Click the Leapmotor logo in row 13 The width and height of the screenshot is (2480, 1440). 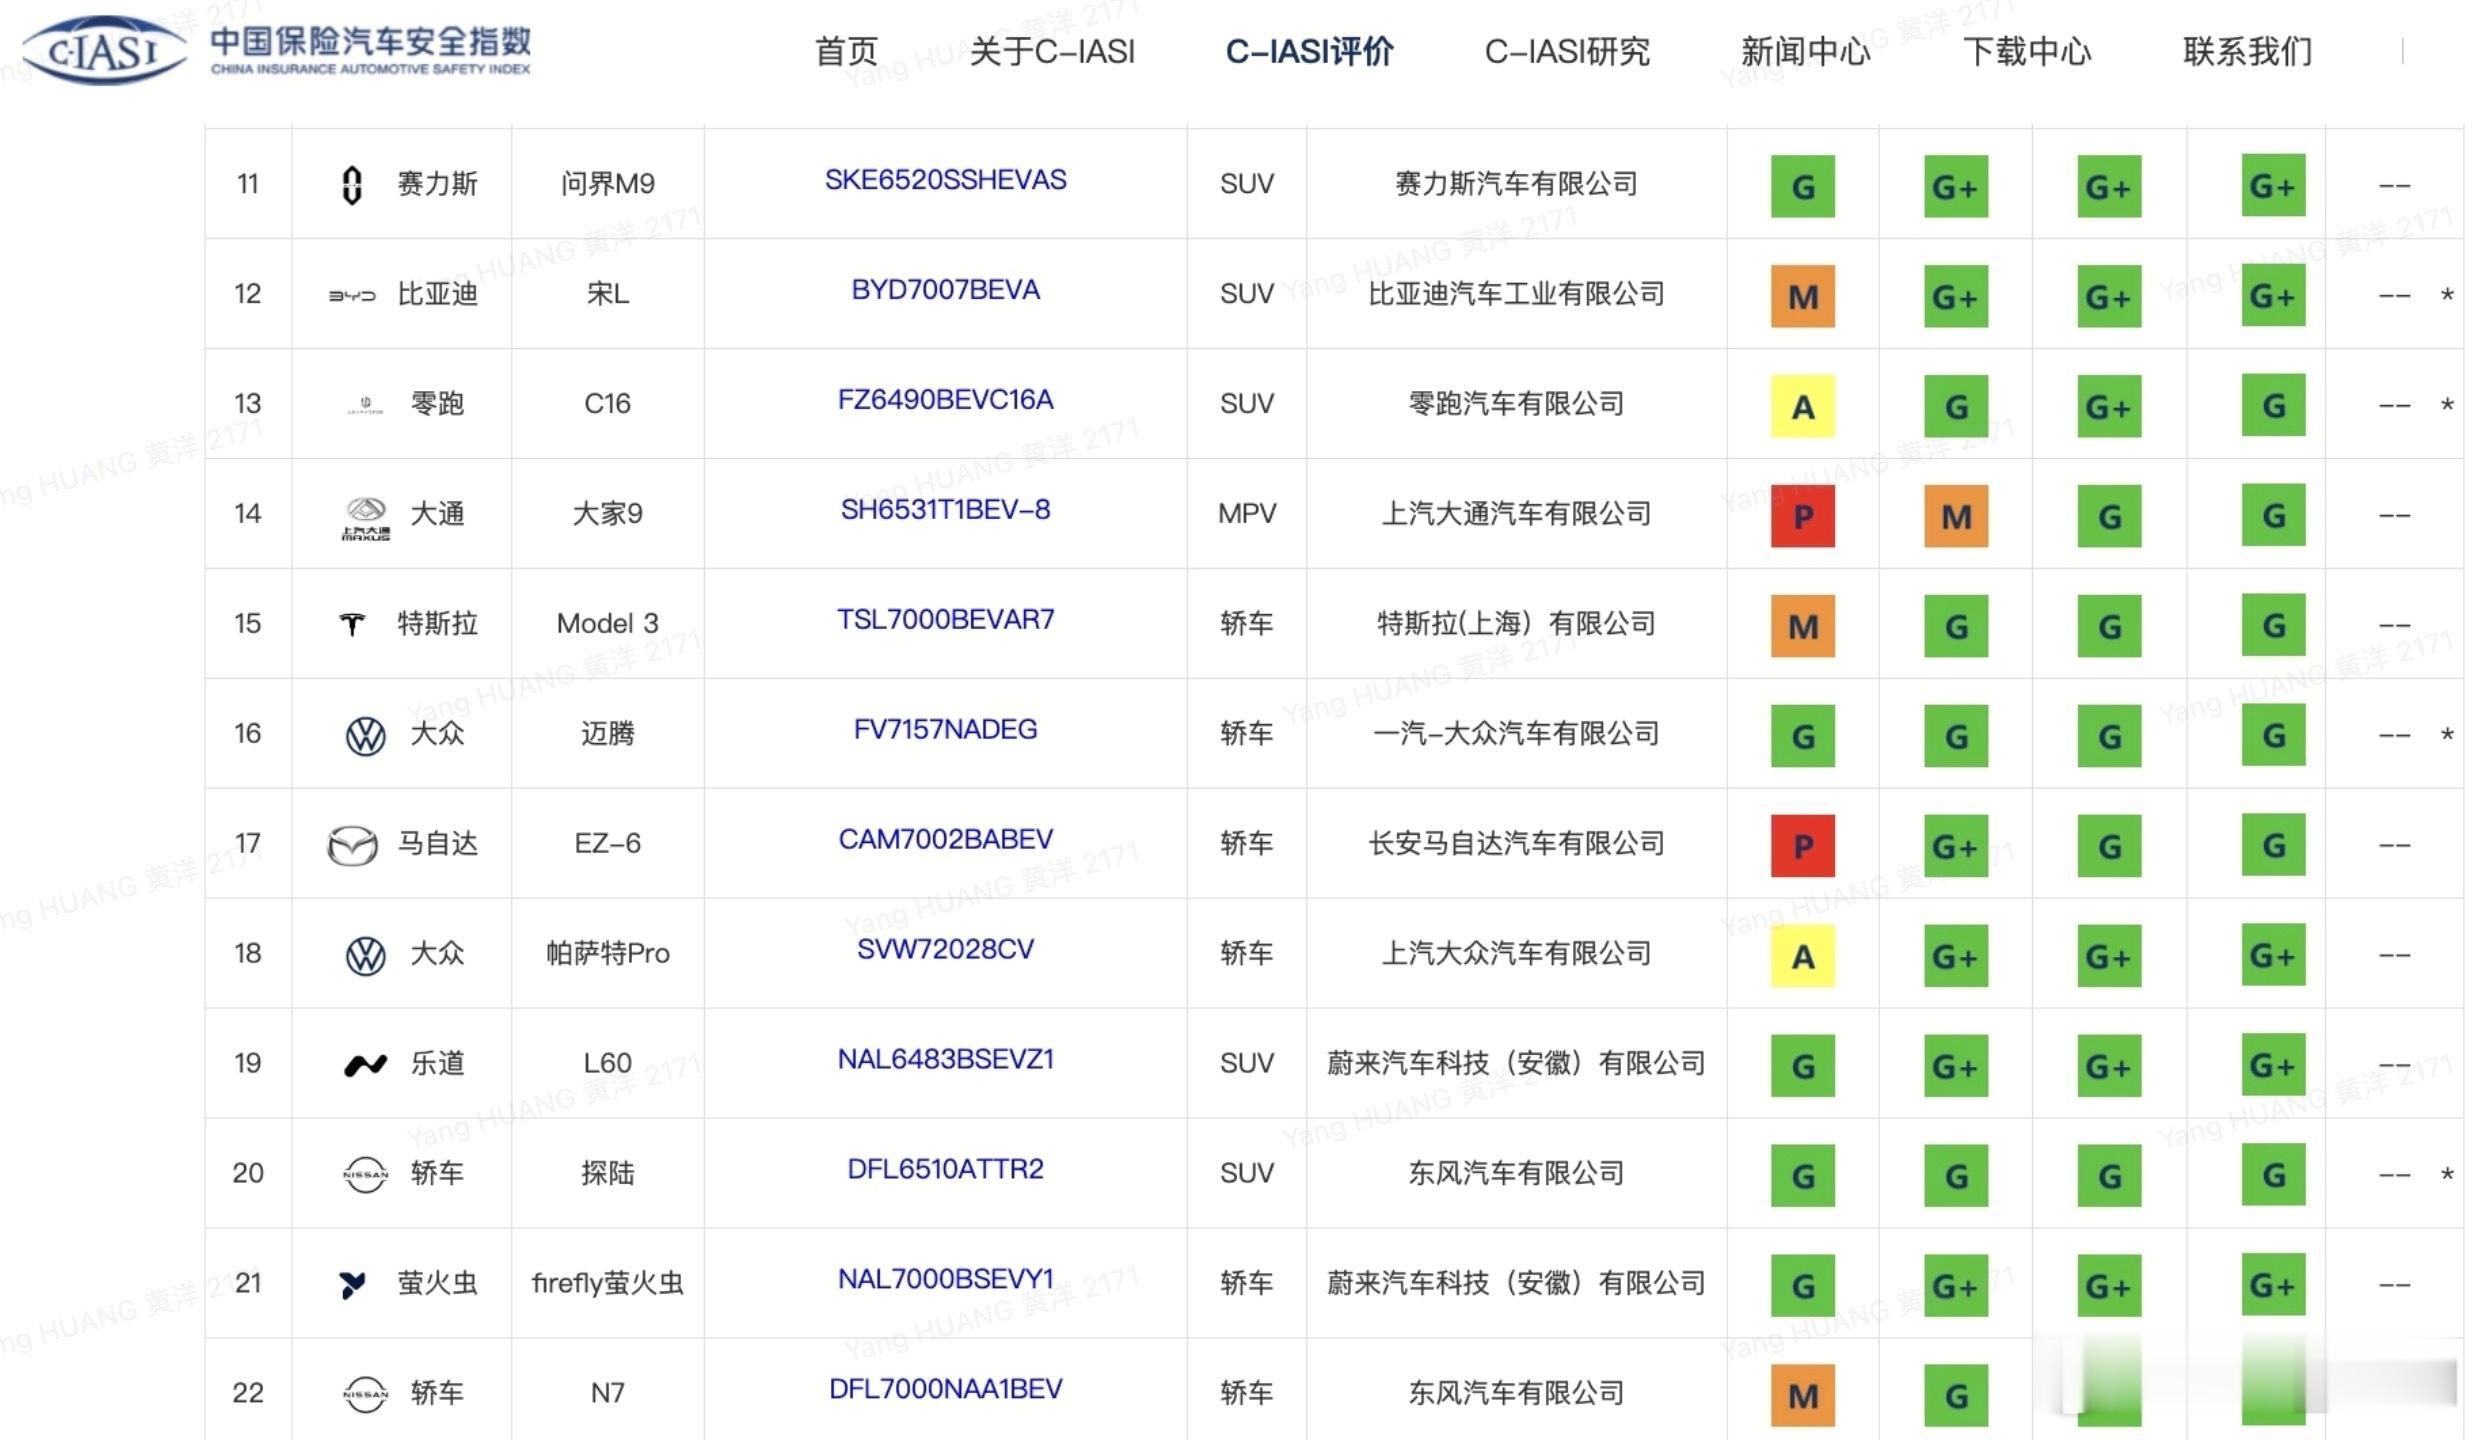[x=365, y=405]
